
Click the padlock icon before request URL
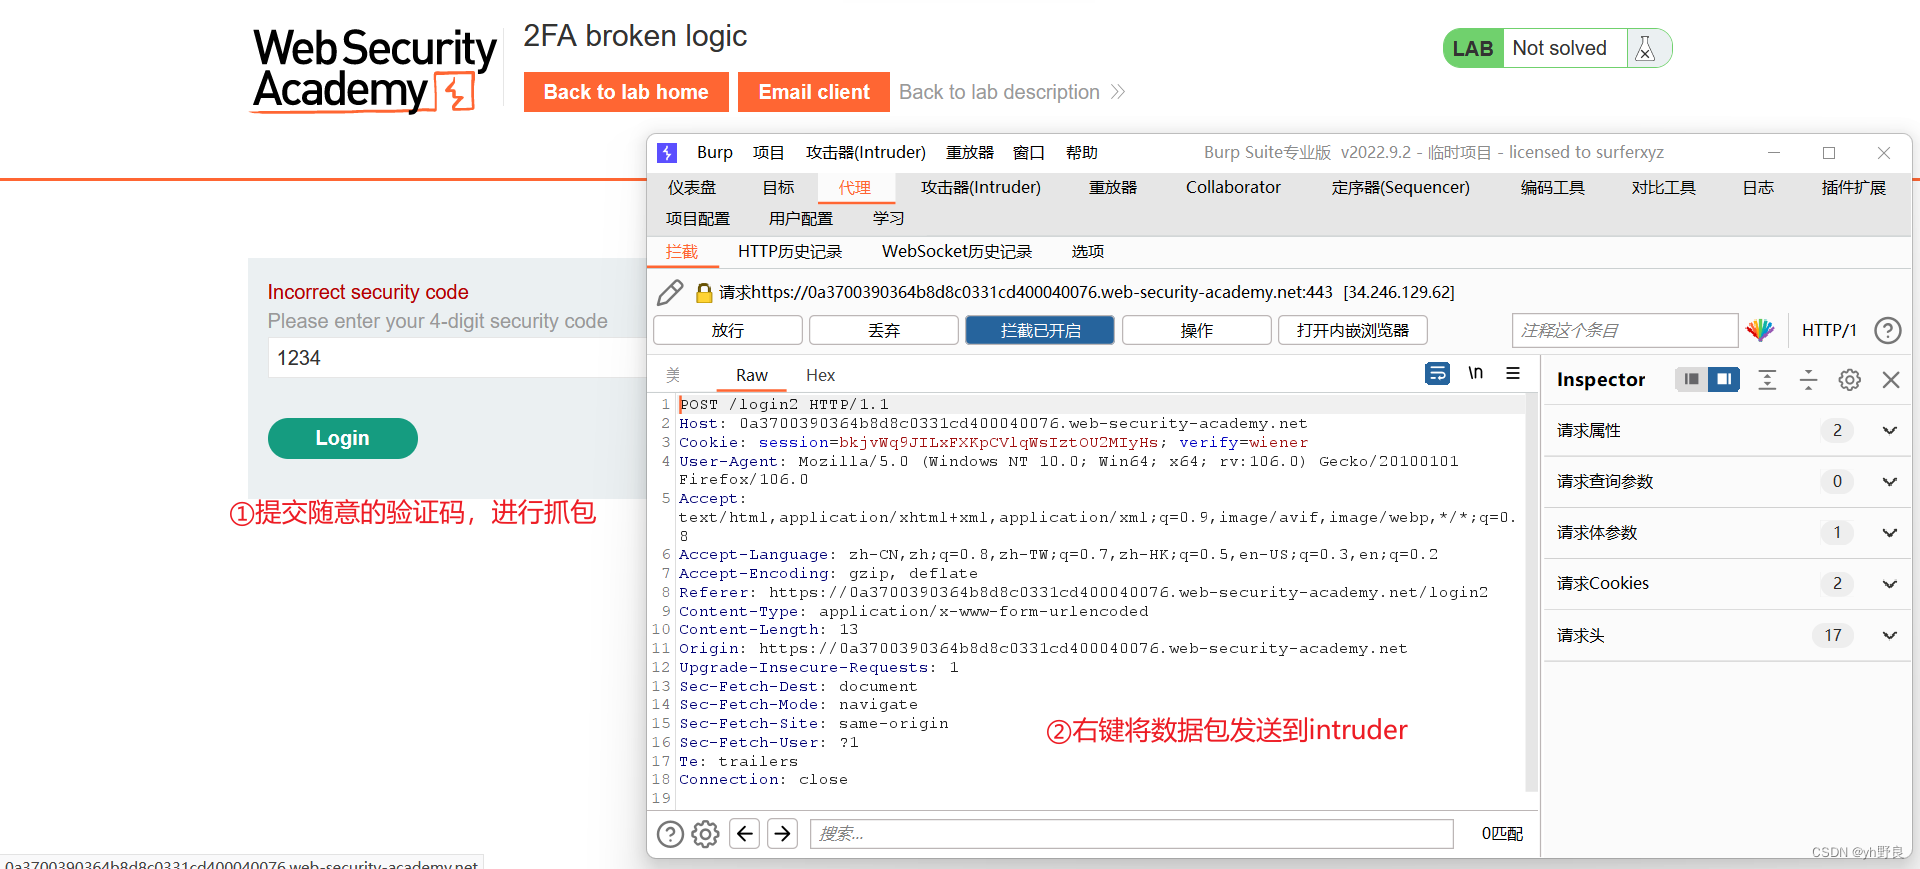click(x=704, y=292)
